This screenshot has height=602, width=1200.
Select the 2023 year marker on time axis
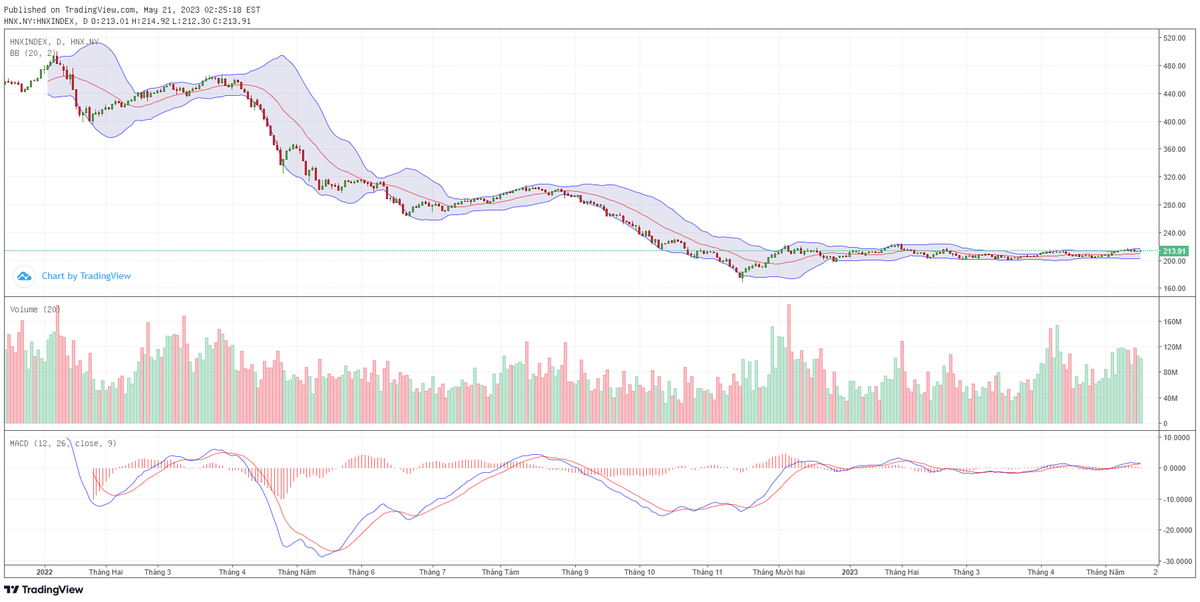[x=849, y=572]
